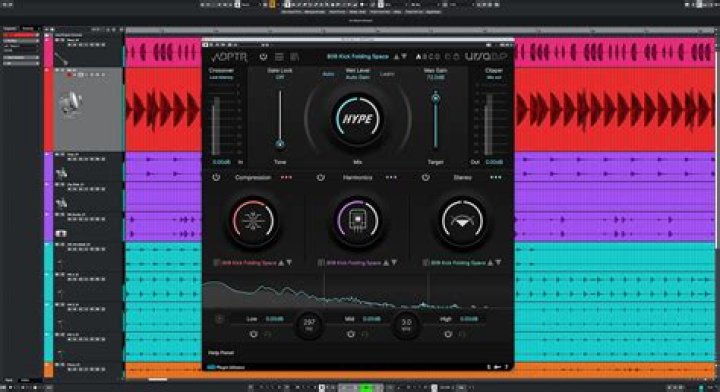The width and height of the screenshot is (720, 392).
Task: Click the large HYPE mix knob
Action: (358, 119)
